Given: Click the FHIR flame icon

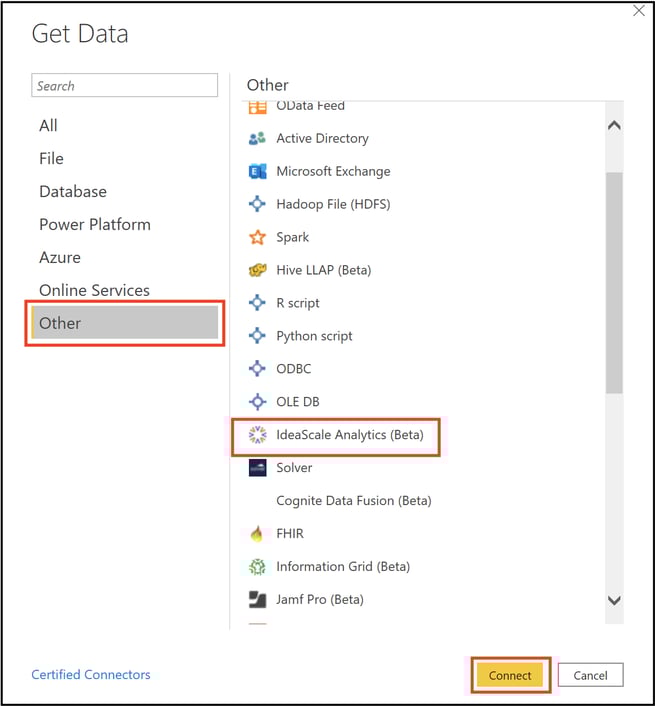Looking at the screenshot, I should point(257,534).
